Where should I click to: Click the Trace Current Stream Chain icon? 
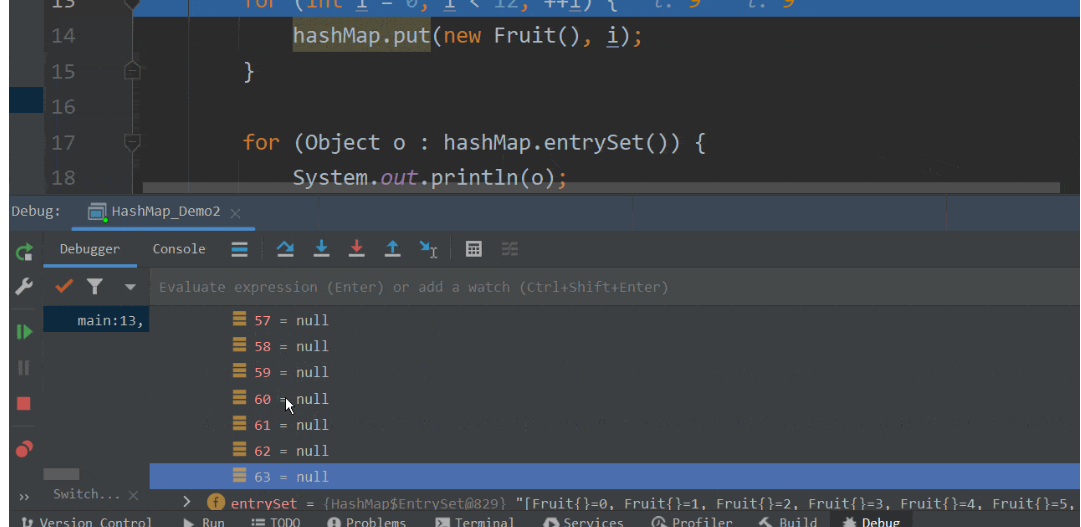pyautogui.click(x=509, y=249)
